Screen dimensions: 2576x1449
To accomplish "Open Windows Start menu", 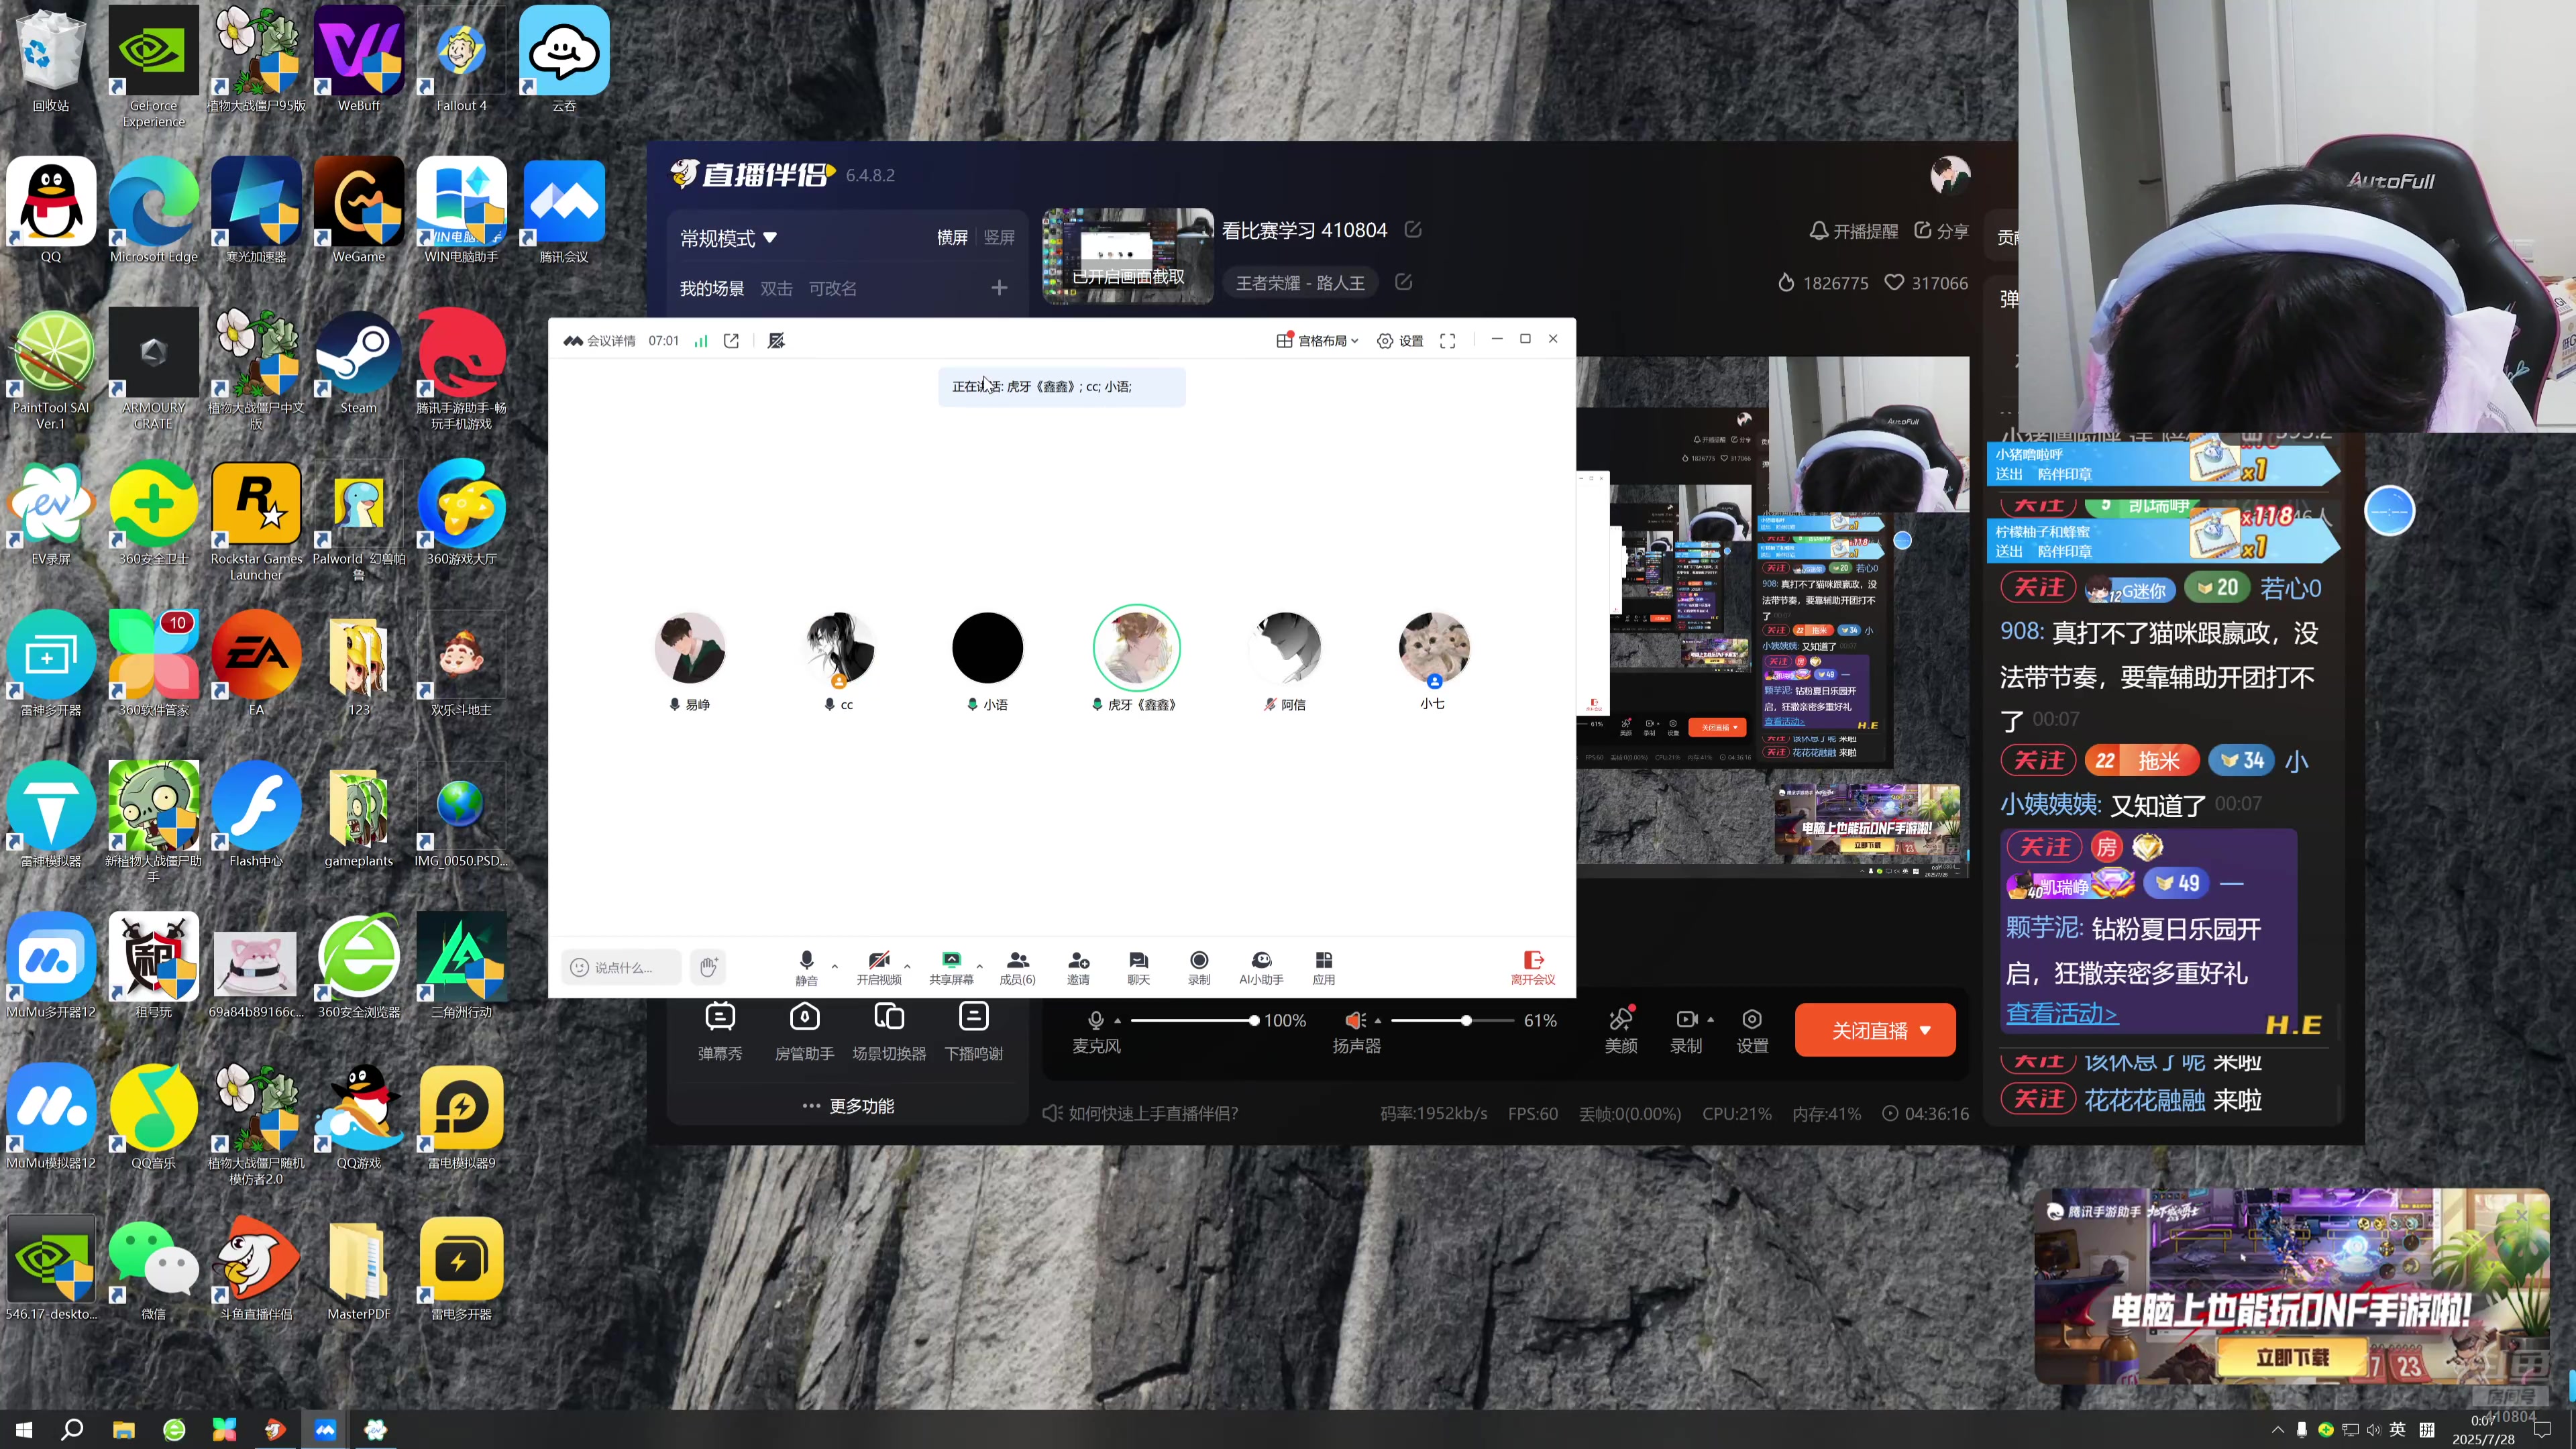I will coord(24,1429).
